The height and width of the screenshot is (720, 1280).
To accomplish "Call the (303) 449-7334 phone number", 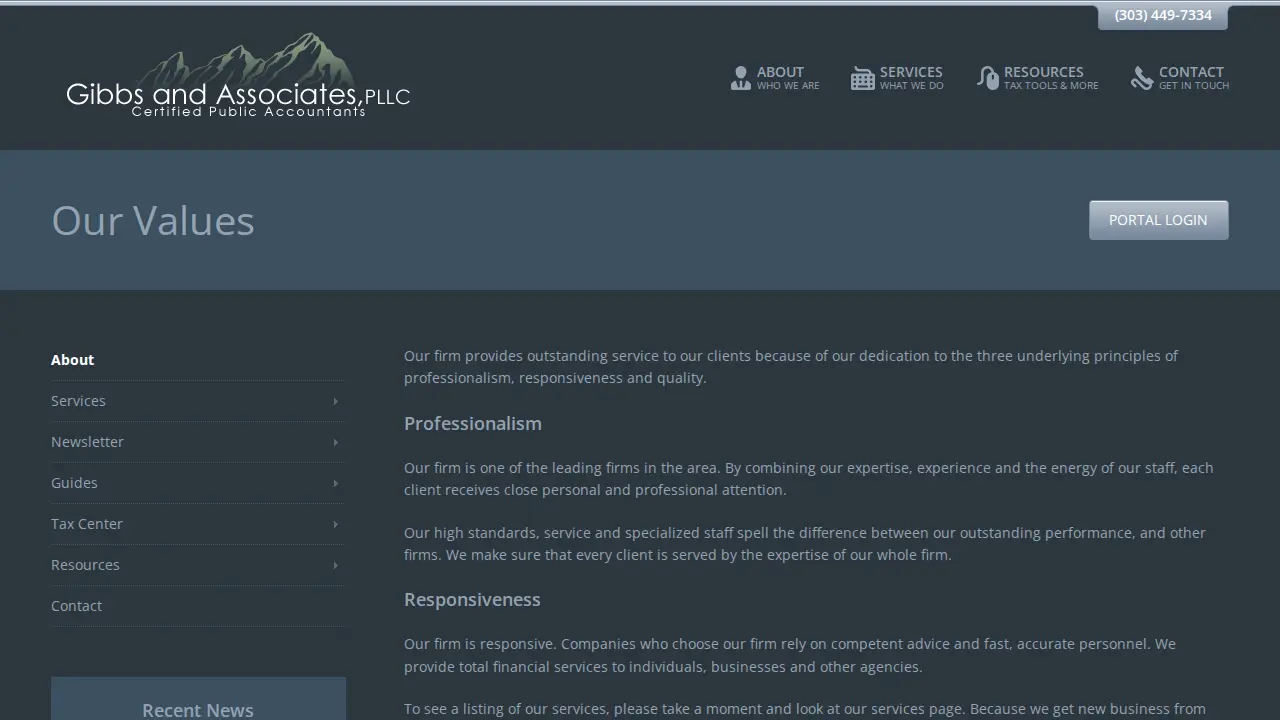I will click(1163, 15).
